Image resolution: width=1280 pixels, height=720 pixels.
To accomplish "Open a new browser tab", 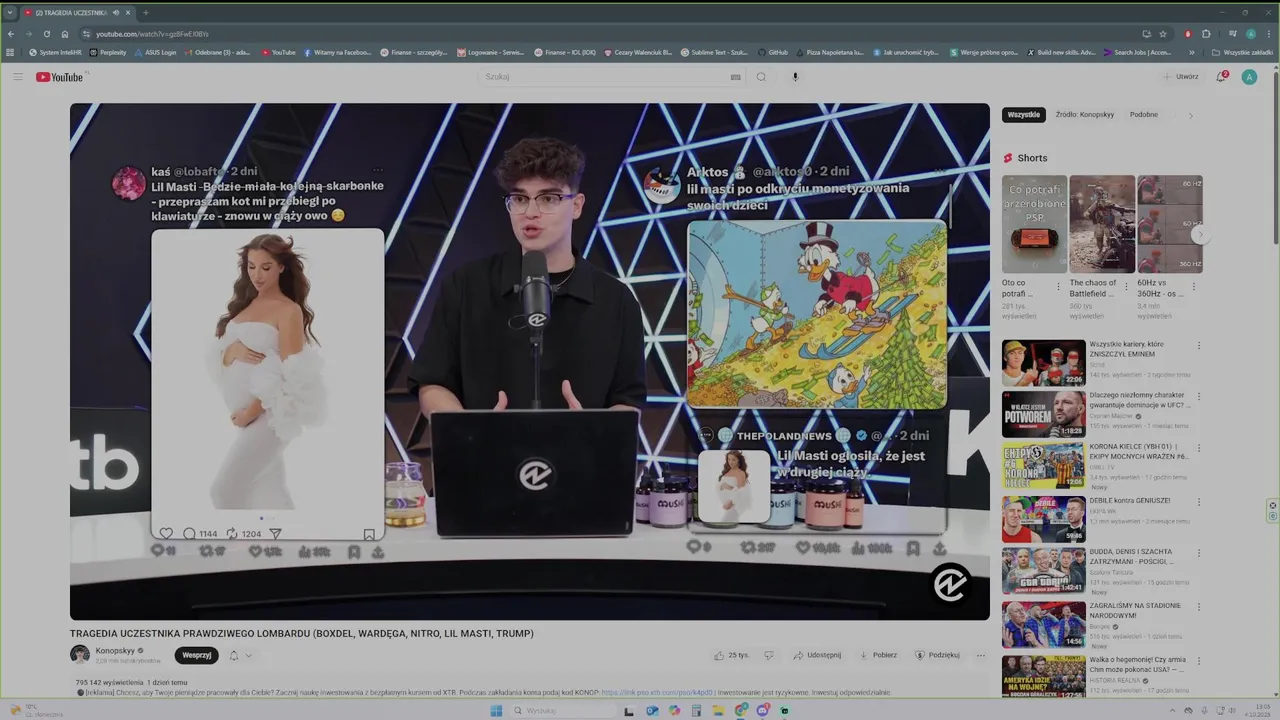I will click(145, 13).
